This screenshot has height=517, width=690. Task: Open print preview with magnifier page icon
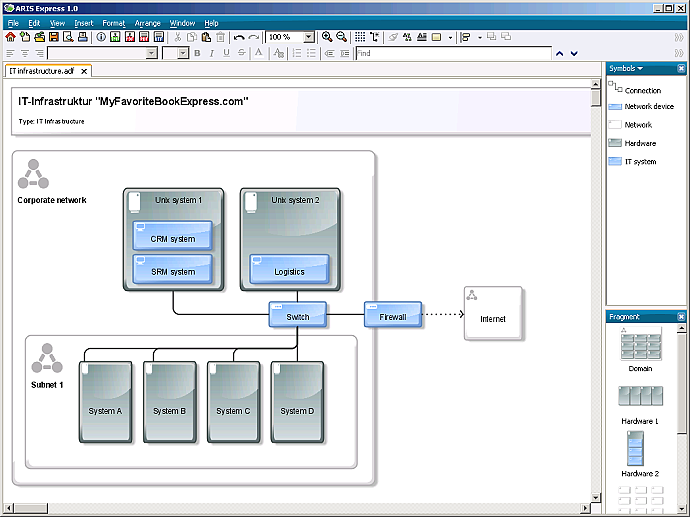point(68,37)
